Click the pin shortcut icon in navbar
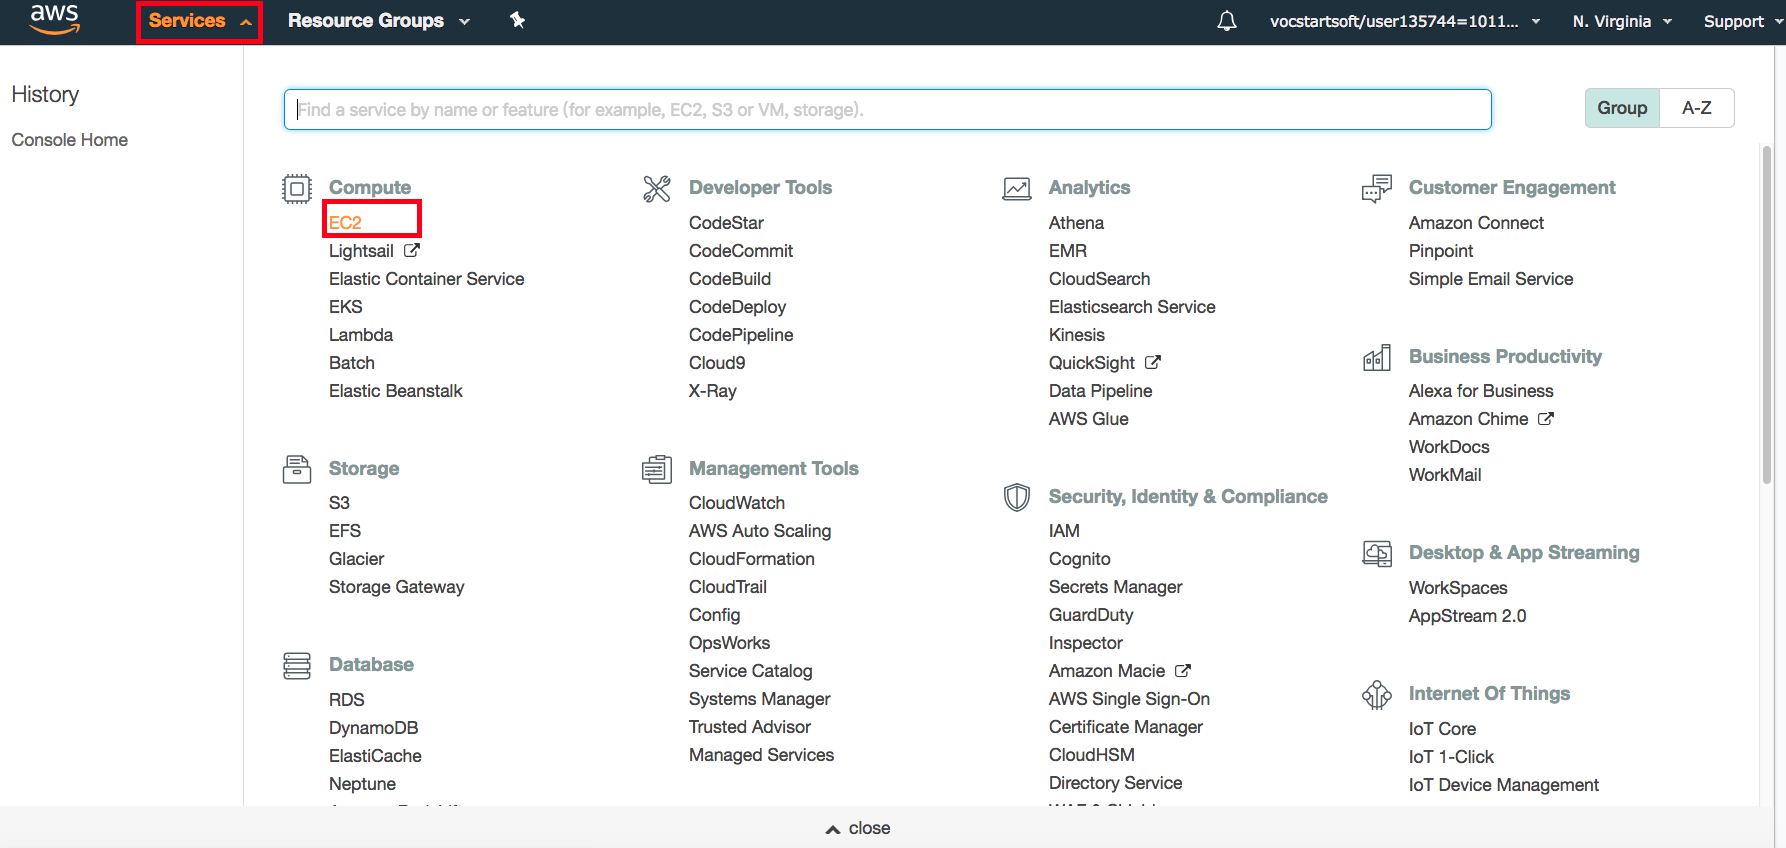The height and width of the screenshot is (848, 1786). pos(517,20)
